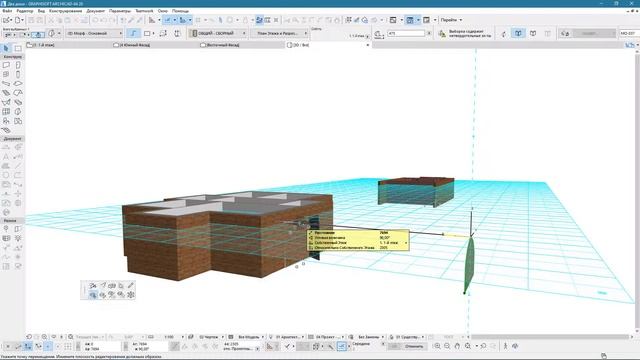The width and height of the screenshot is (640, 360).
Task: Click the Pan hand icon at the bottom
Action: [x=457, y=346]
